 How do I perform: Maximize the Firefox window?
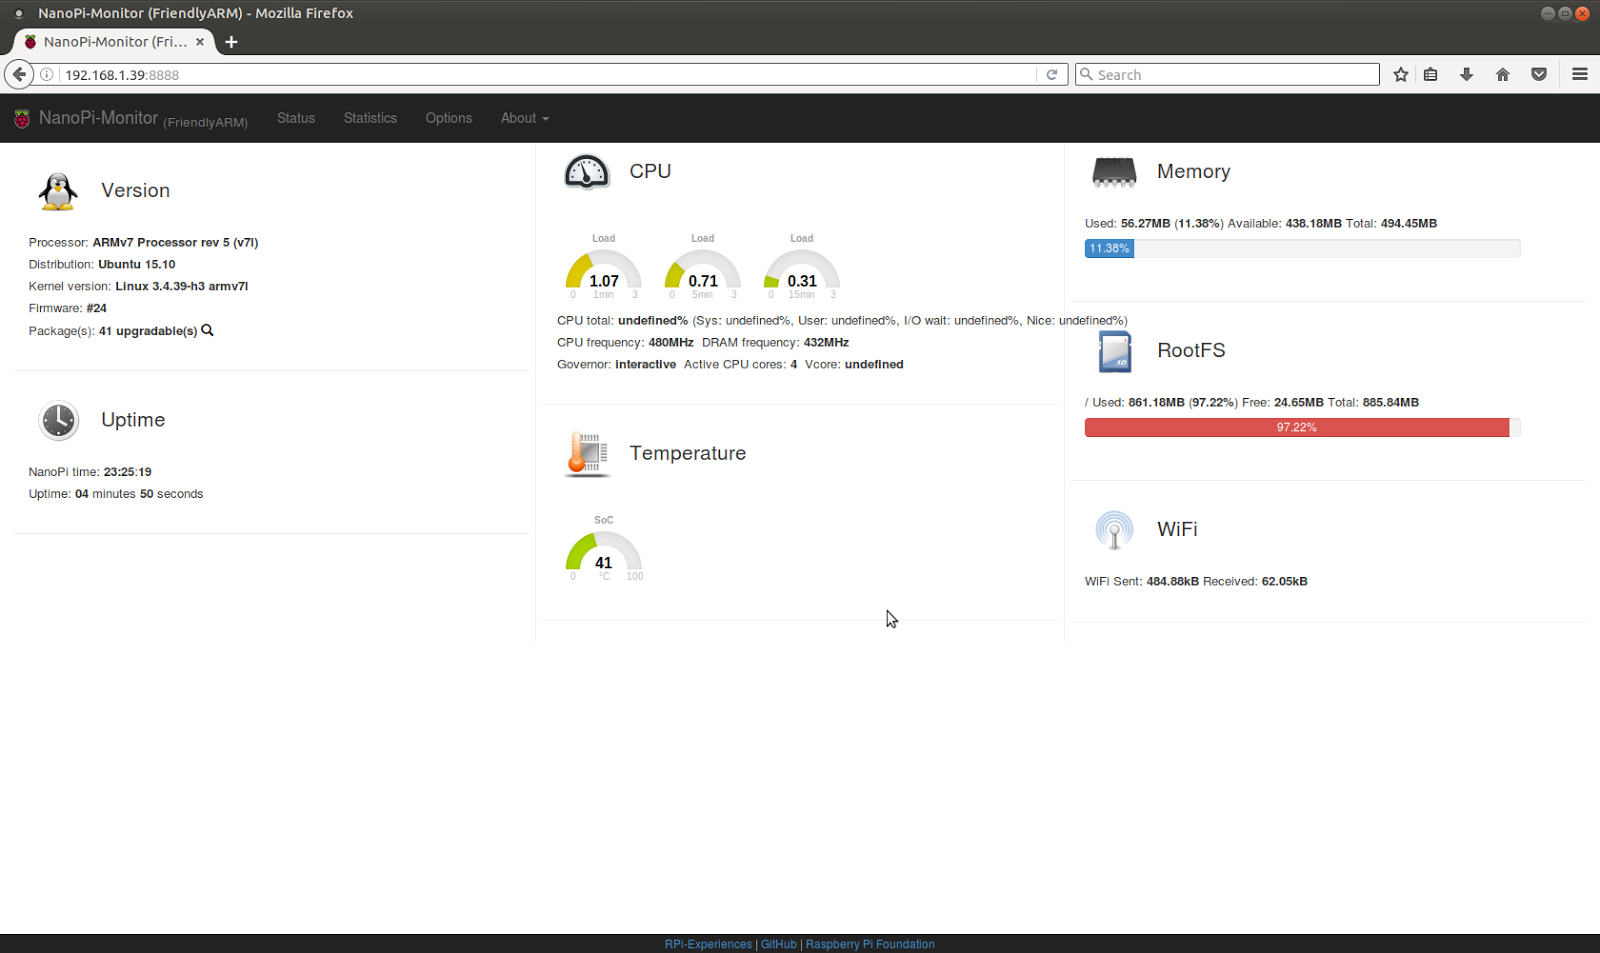(1564, 14)
